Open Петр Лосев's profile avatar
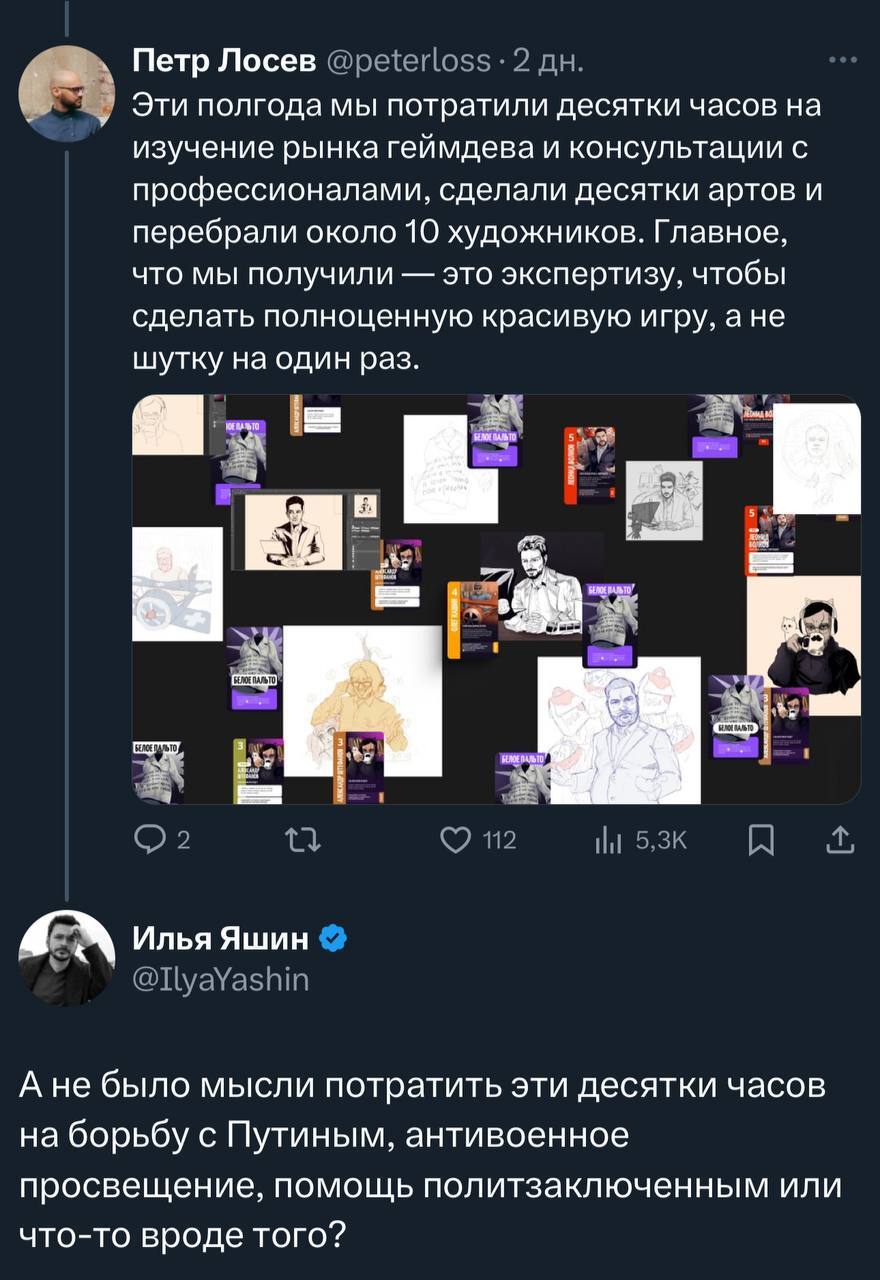 pyautogui.click(x=67, y=93)
